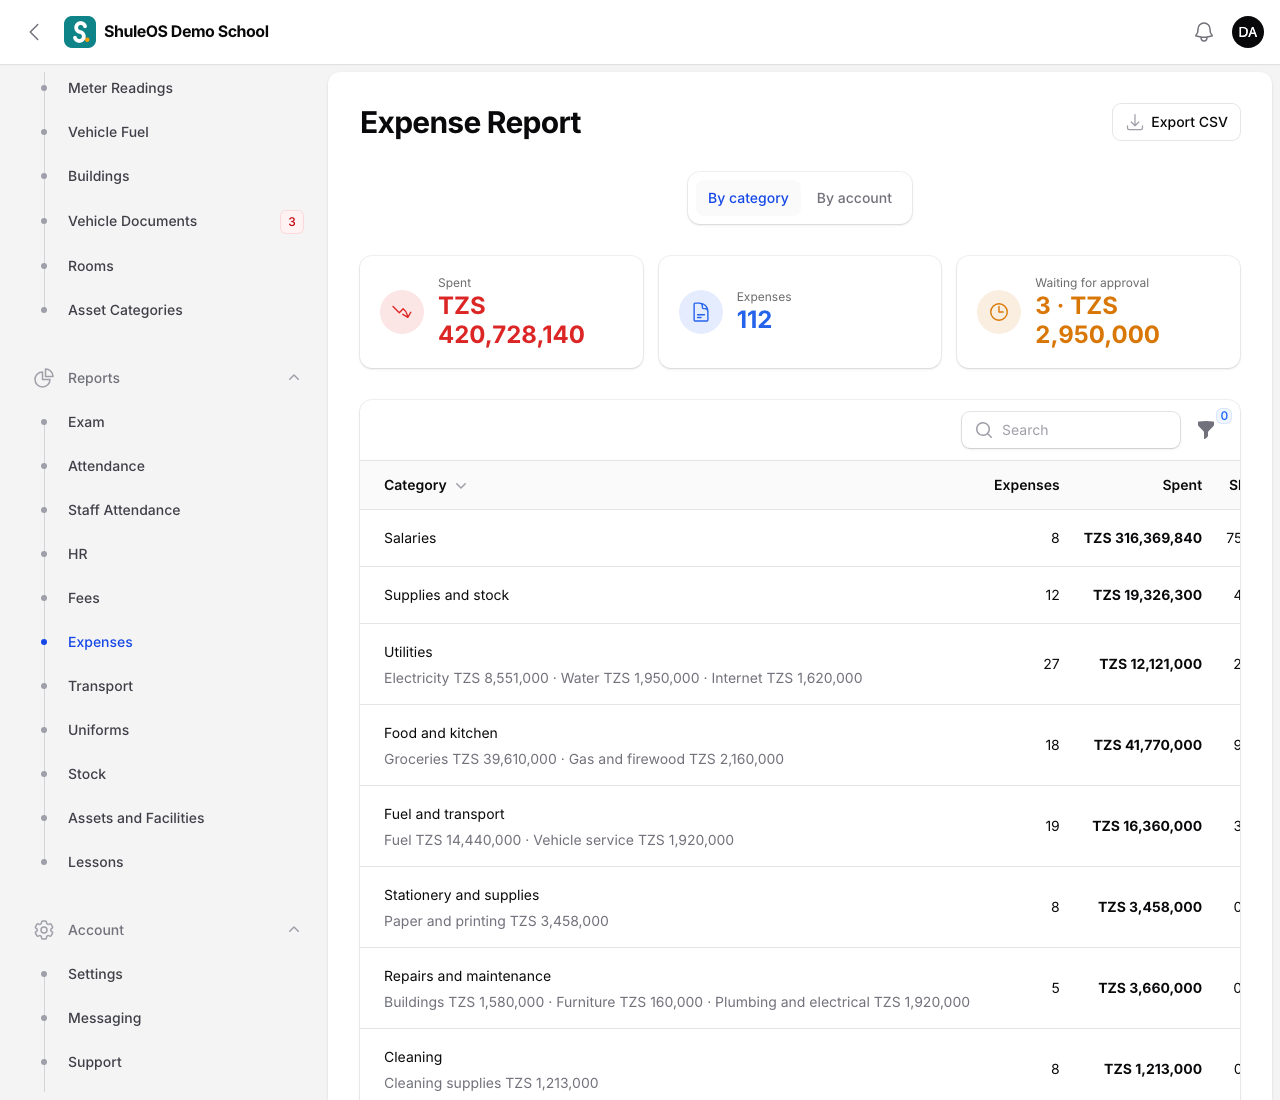Open the Uniforms report
Image resolution: width=1280 pixels, height=1100 pixels.
pyautogui.click(x=98, y=730)
